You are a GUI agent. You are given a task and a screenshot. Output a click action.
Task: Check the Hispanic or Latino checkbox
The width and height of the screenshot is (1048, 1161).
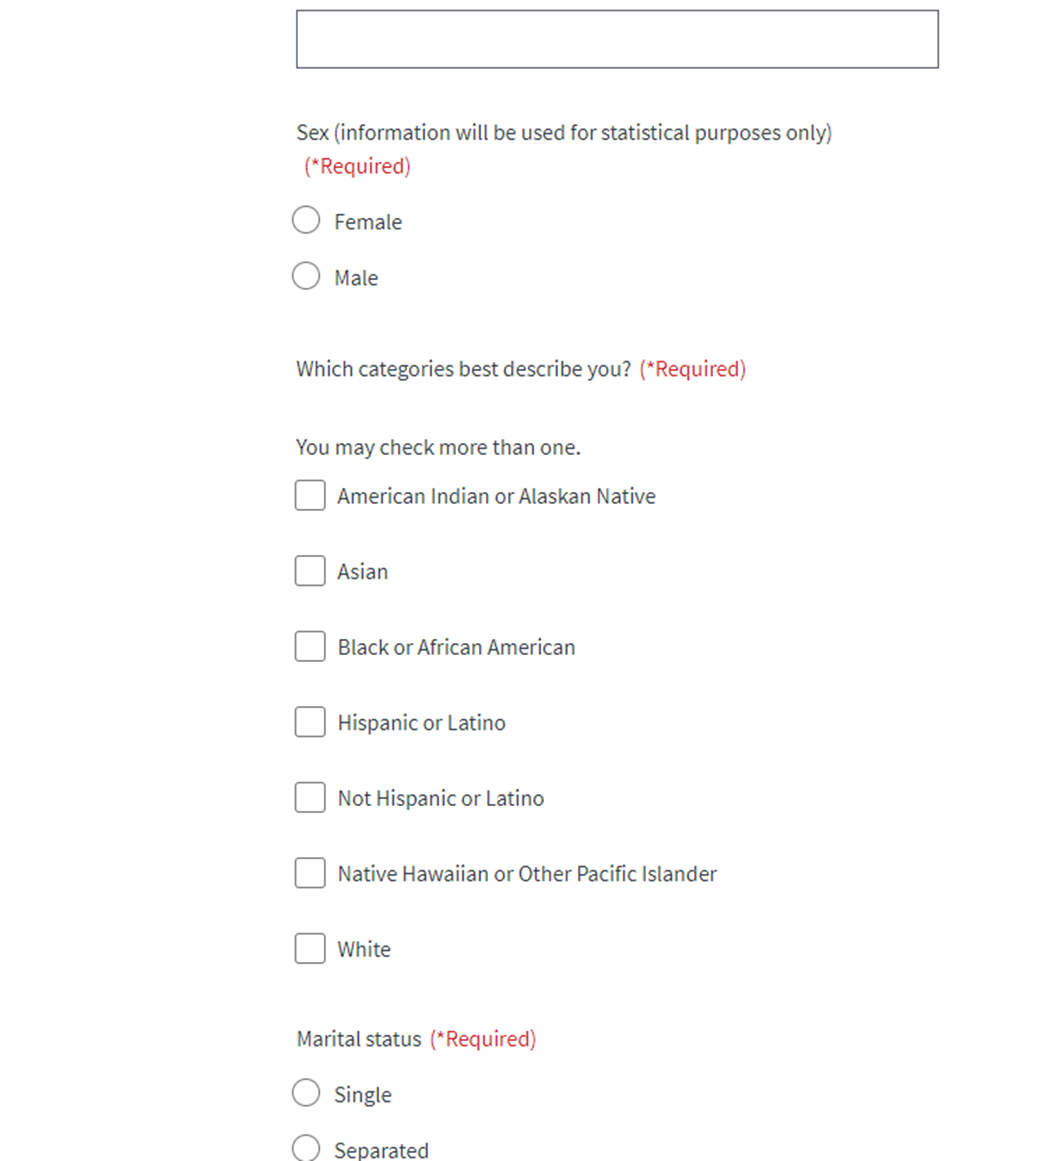click(x=310, y=722)
